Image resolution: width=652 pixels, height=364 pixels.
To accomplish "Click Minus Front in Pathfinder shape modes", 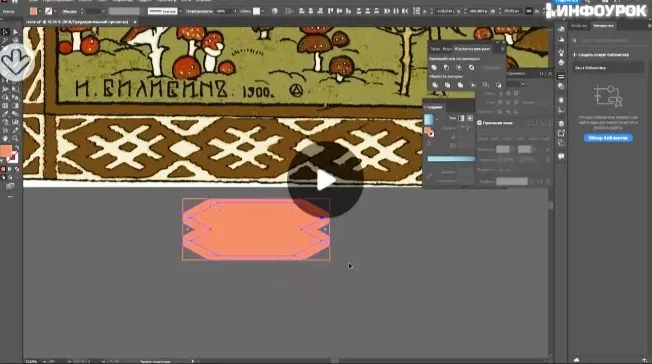I will (x=446, y=67).
